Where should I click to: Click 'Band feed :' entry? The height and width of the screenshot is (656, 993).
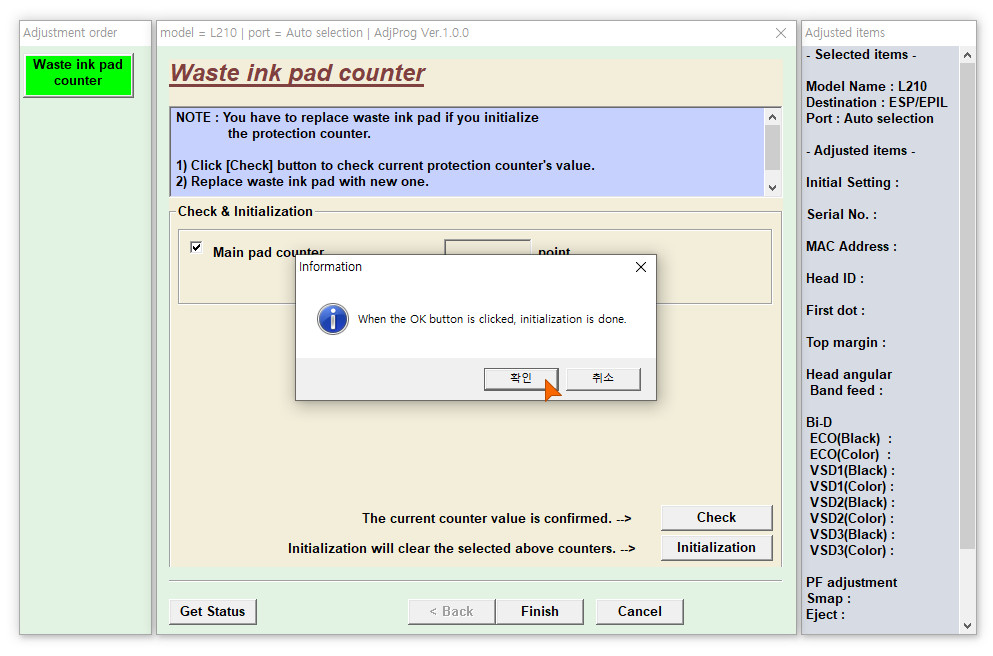846,391
